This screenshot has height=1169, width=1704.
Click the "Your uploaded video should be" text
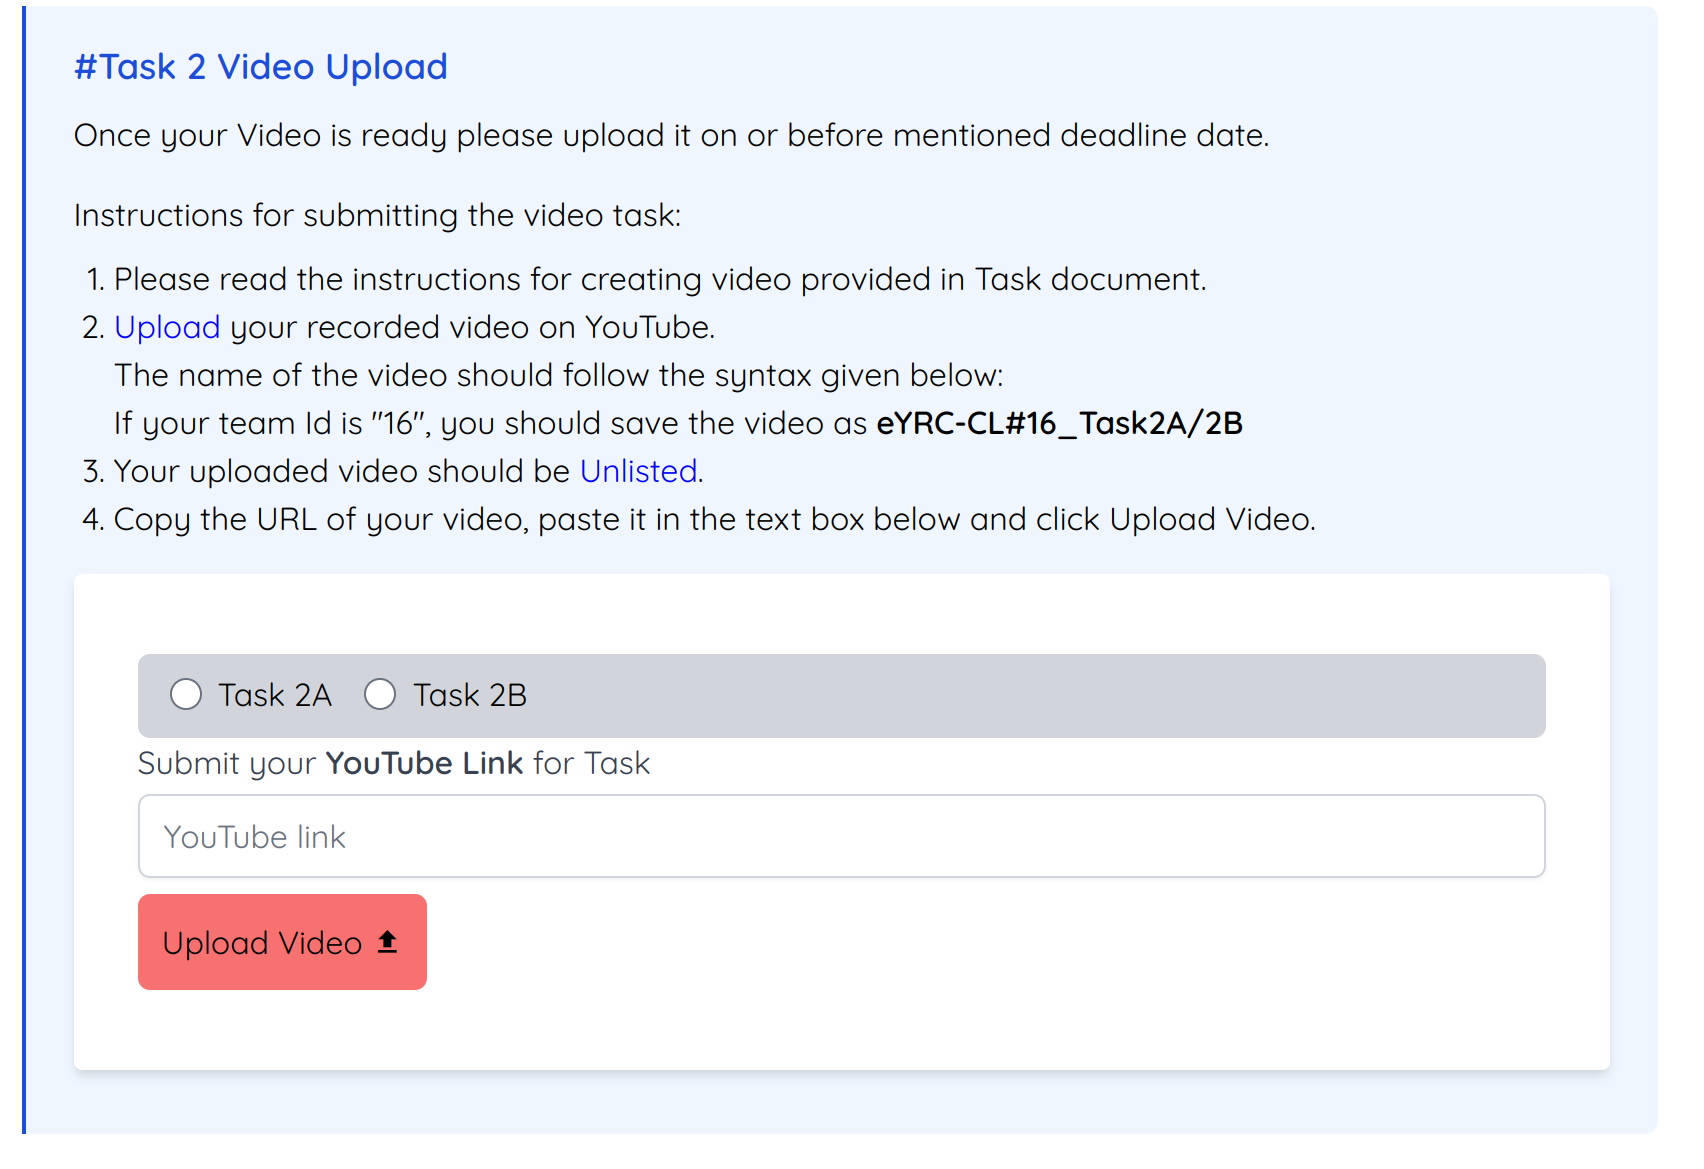point(341,471)
